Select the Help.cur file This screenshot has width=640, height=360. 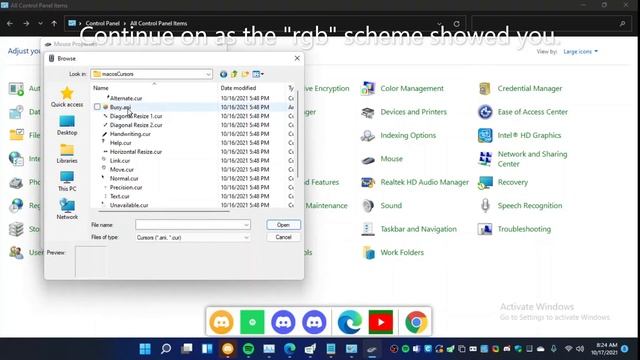click(x=120, y=143)
